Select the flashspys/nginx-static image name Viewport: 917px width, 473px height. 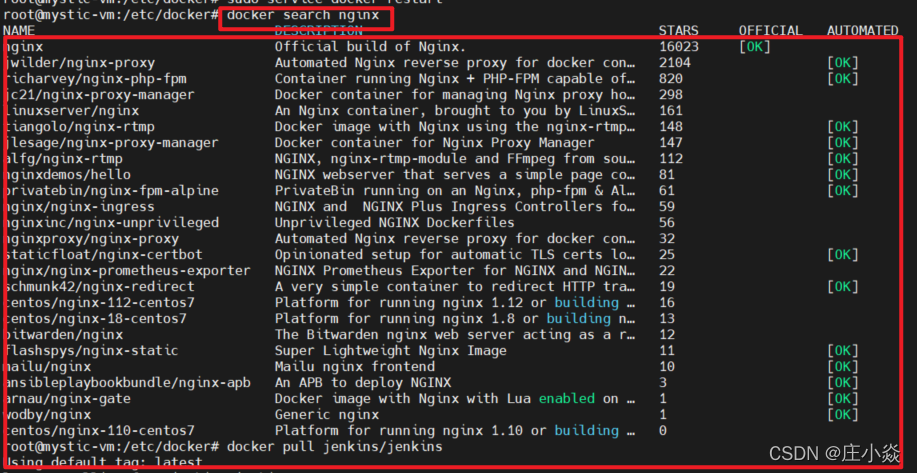(x=91, y=351)
